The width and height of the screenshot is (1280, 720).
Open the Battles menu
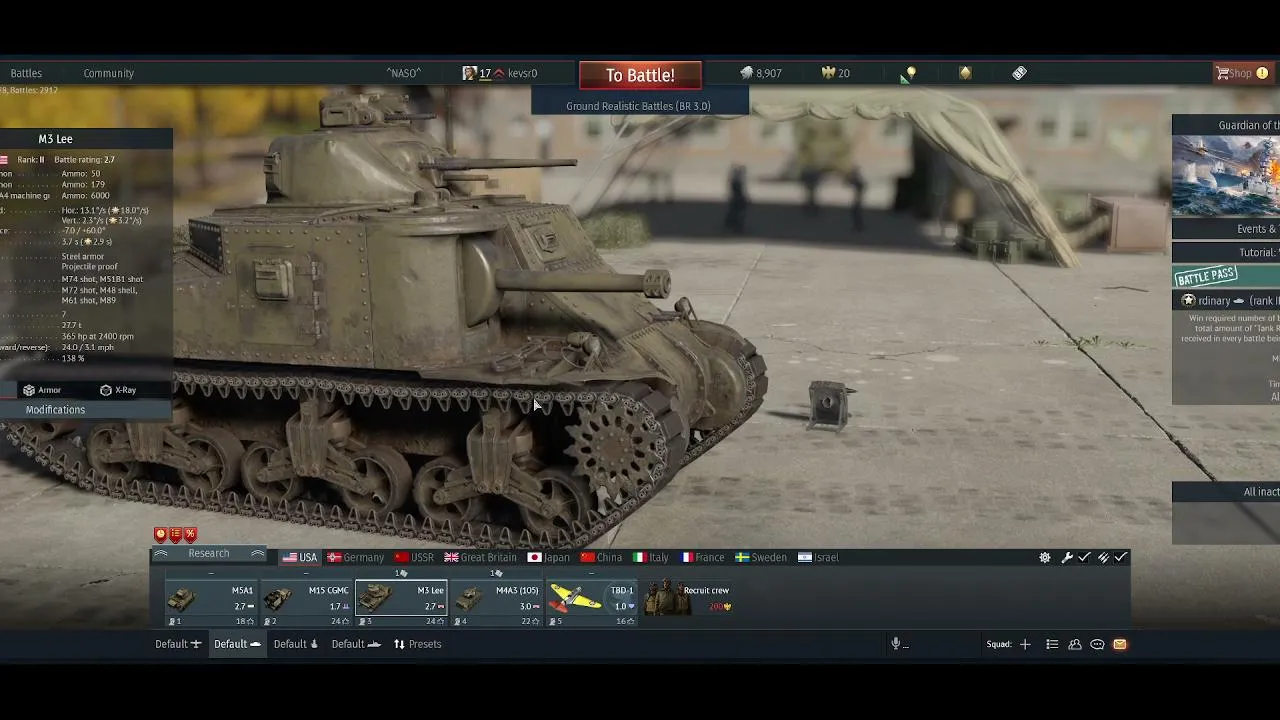point(26,73)
